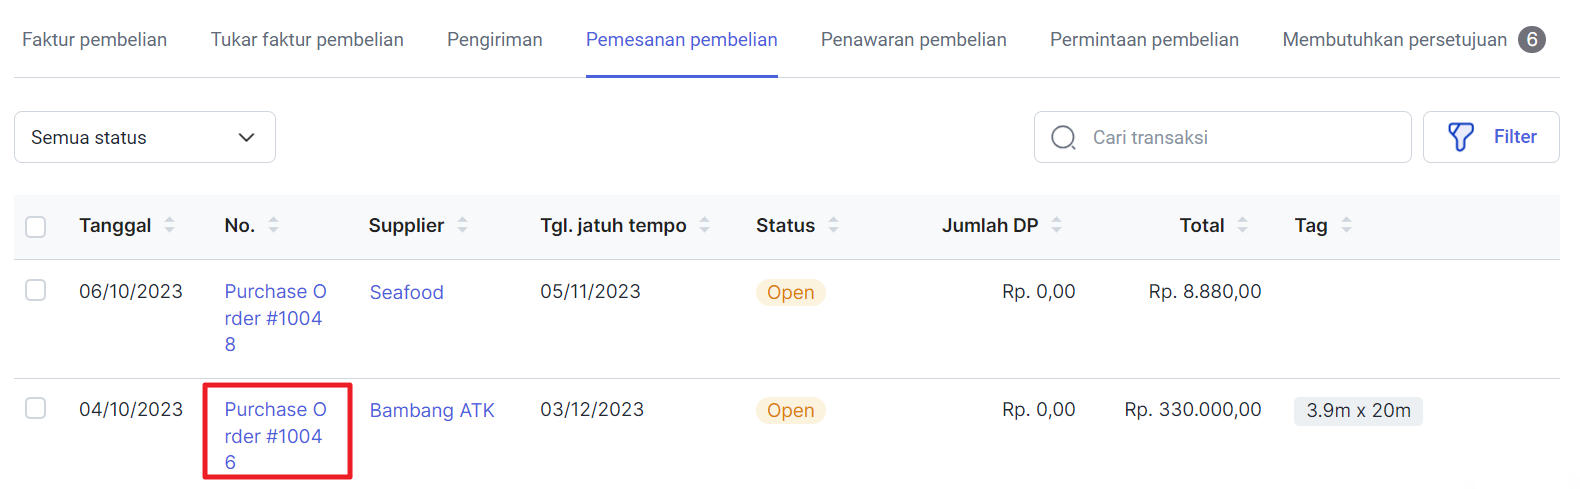Switch to Faktur pembelian tab
Screen dimensions: 1580x489
(x=95, y=40)
